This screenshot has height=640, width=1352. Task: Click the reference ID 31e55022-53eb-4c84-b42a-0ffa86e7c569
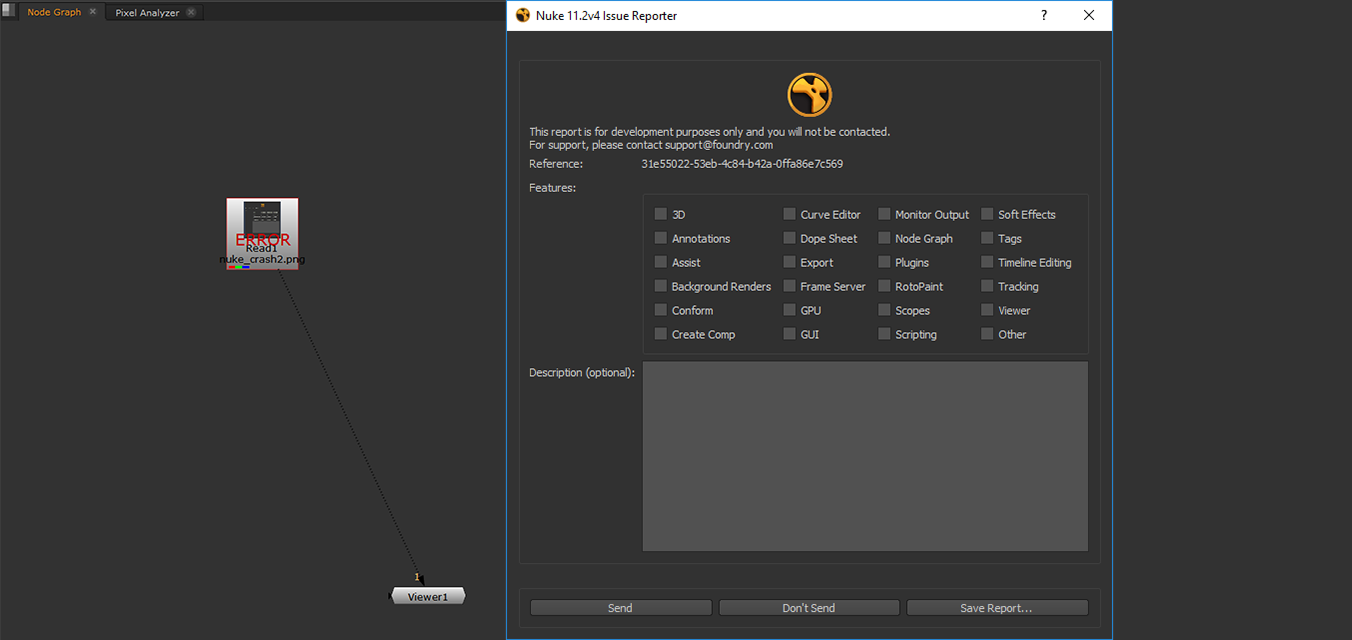pyautogui.click(x=742, y=164)
